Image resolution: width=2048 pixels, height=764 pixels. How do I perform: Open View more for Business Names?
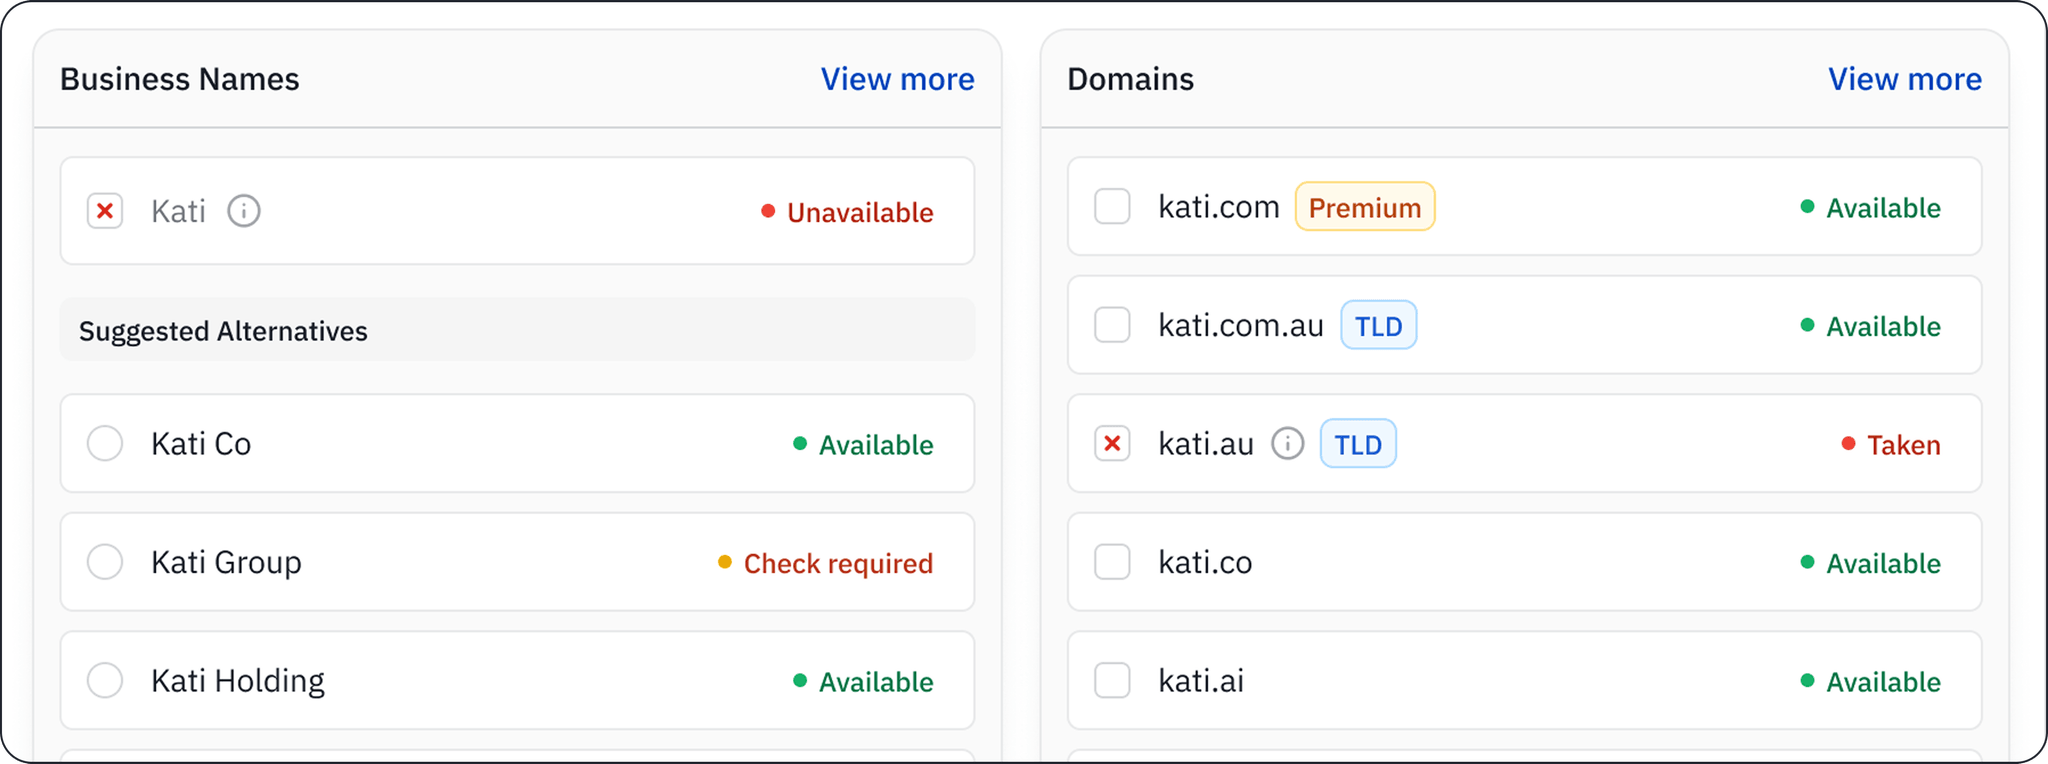tap(897, 79)
